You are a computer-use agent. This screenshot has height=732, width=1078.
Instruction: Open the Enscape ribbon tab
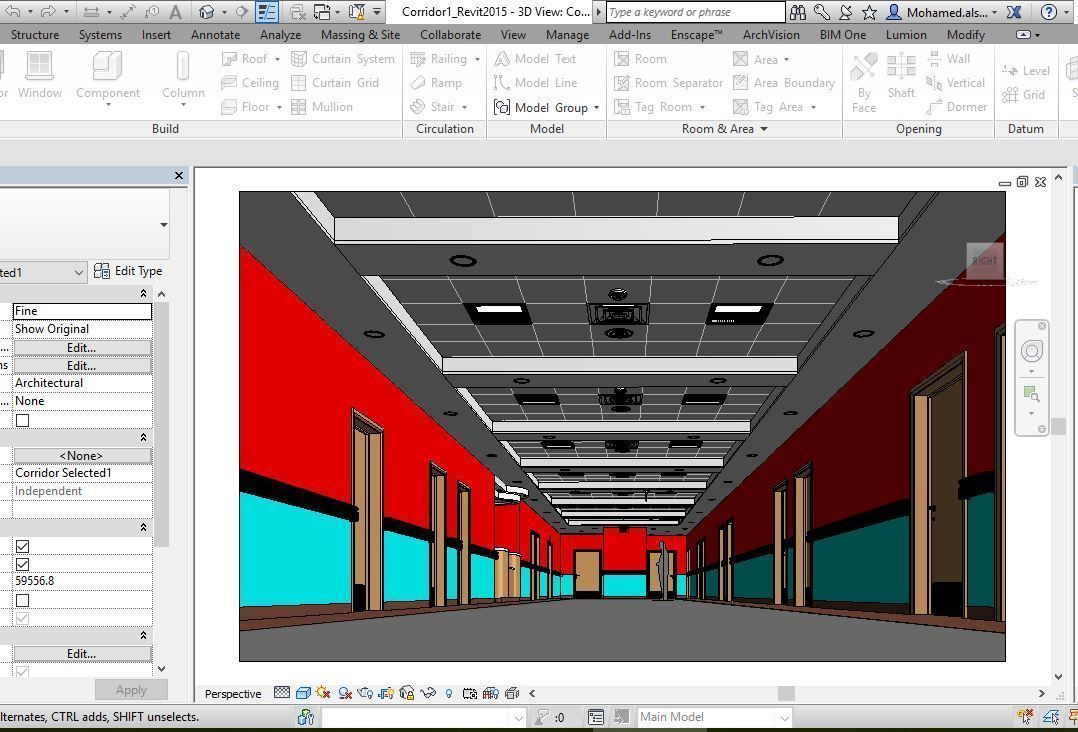click(696, 34)
